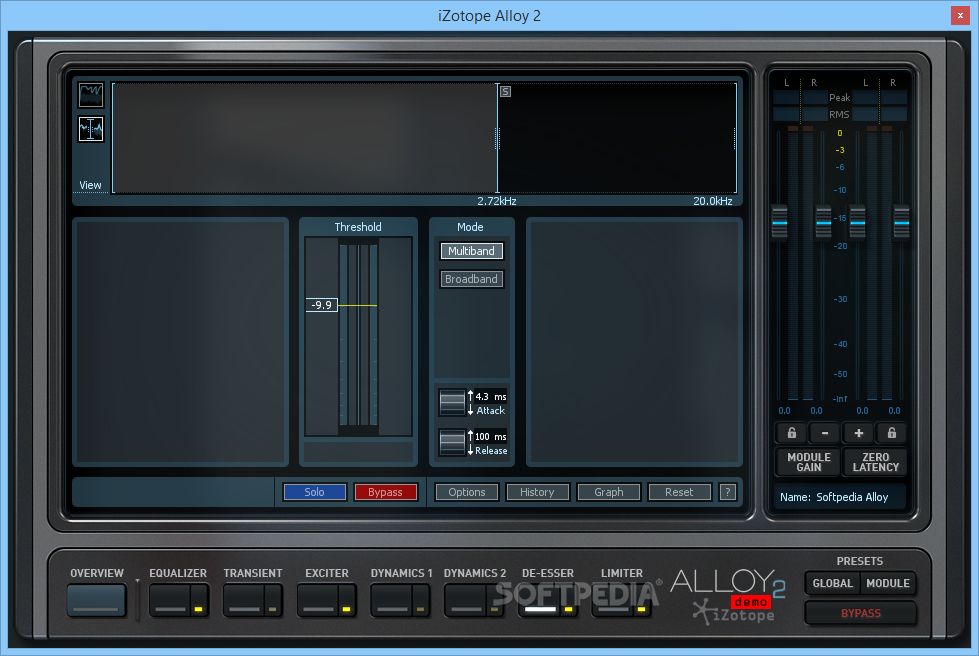The image size is (979, 656).
Task: Open the Dynamics 1 module
Action: (391, 600)
